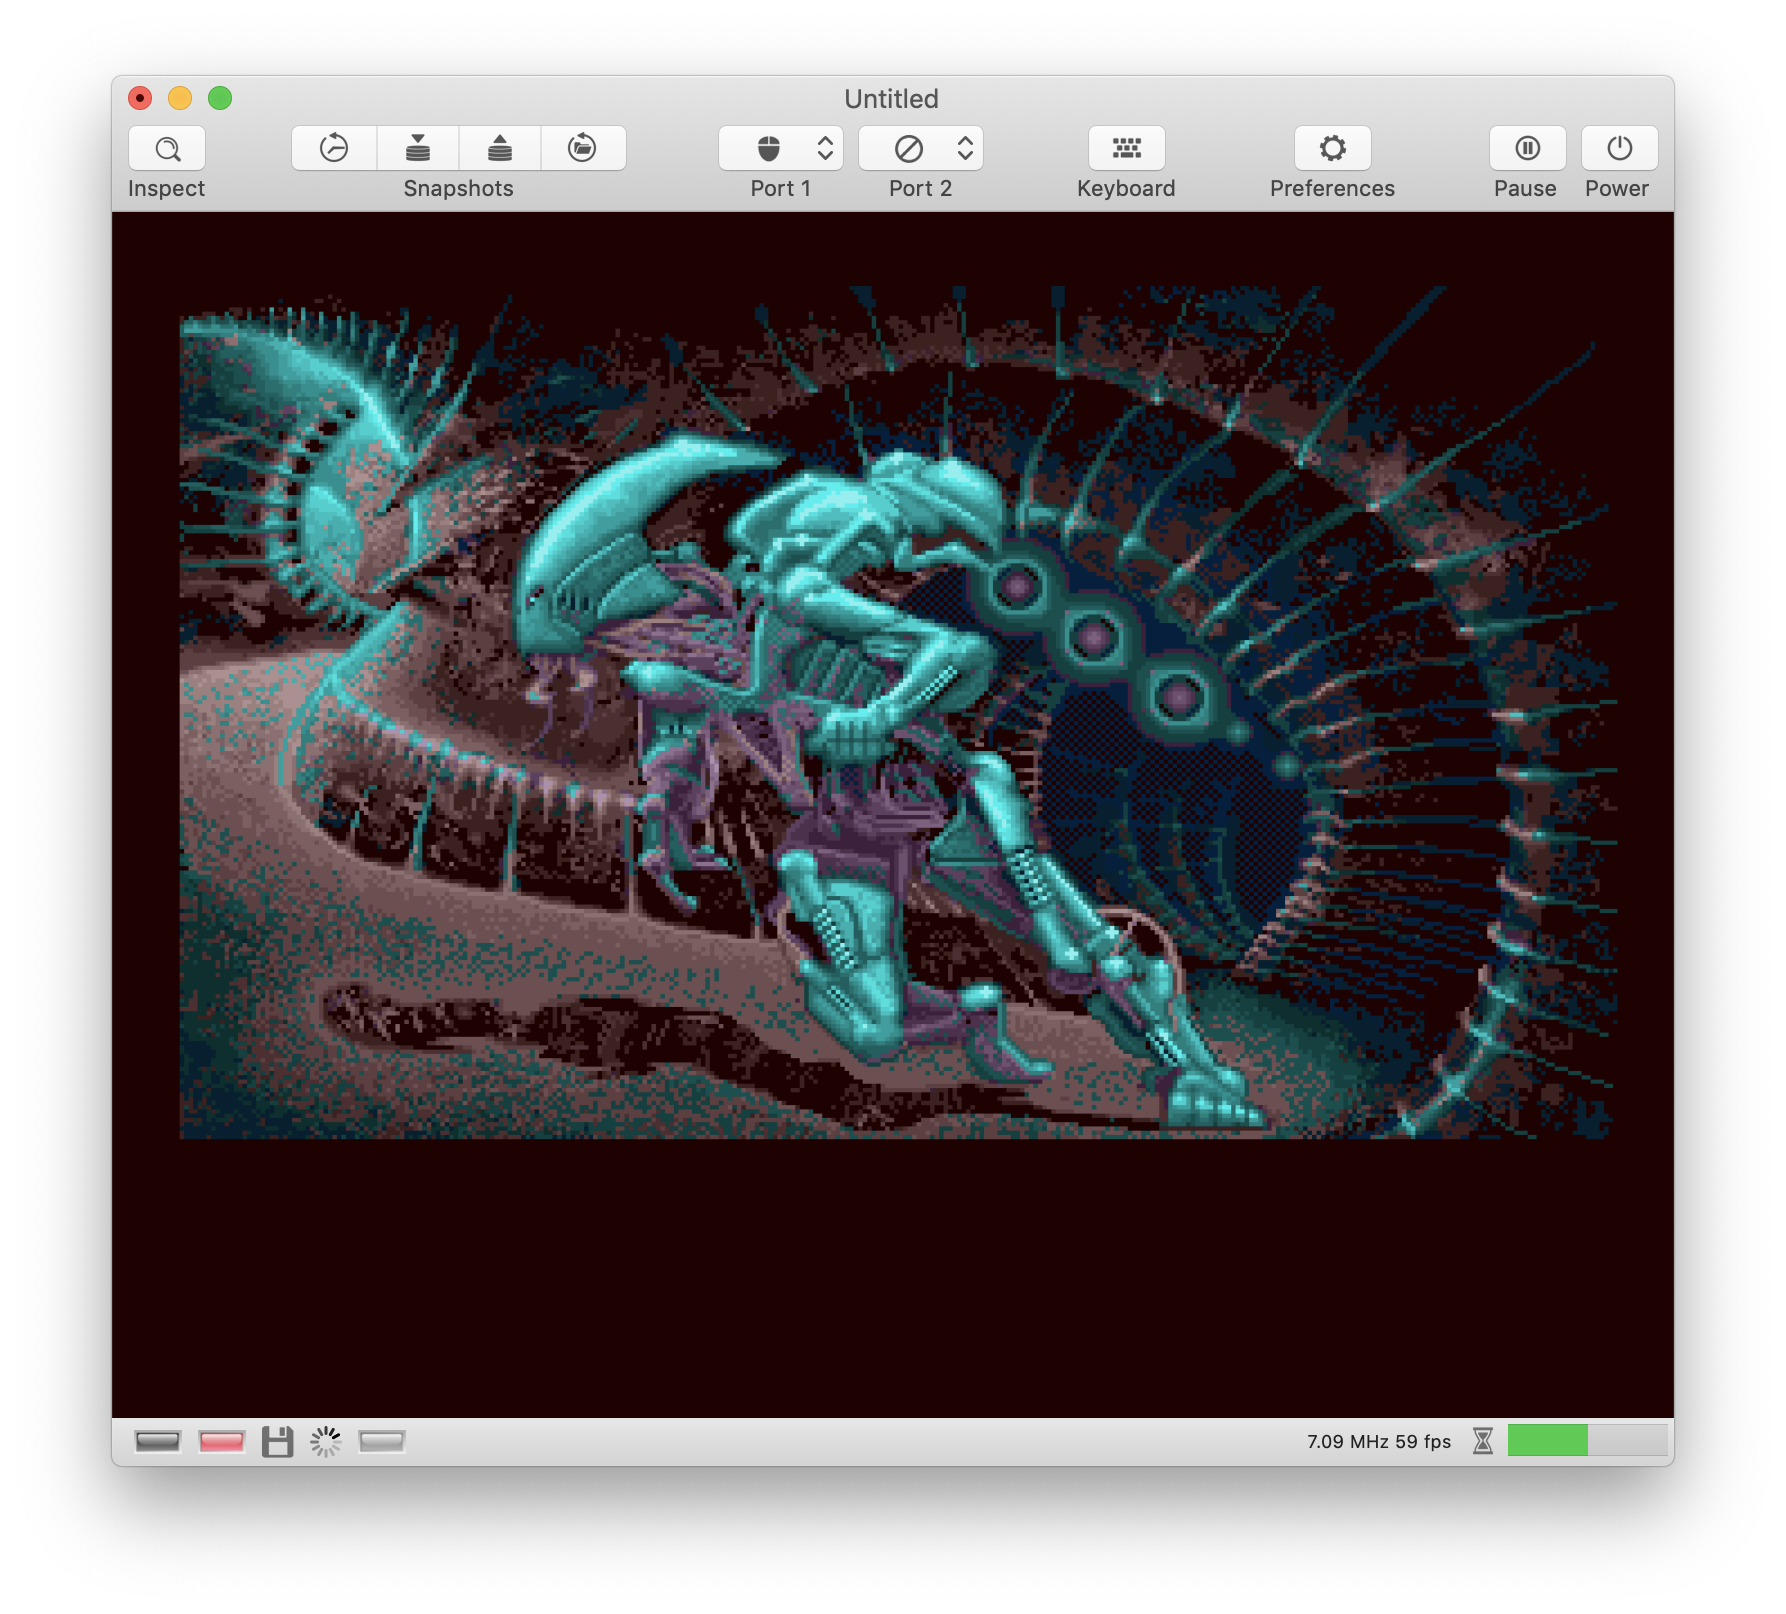The height and width of the screenshot is (1614, 1786).
Task: Click the 7.09 MHz 59 fps readout
Action: pyautogui.click(x=1379, y=1441)
